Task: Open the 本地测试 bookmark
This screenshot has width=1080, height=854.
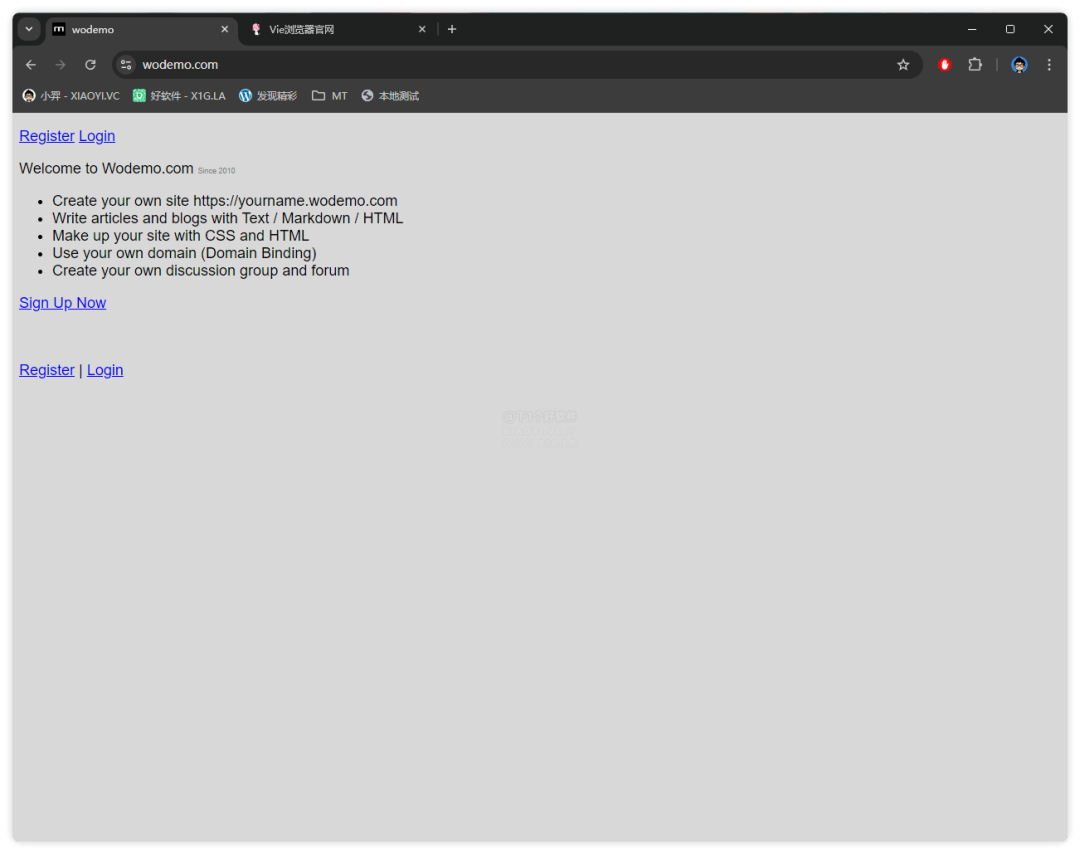Action: click(x=390, y=96)
